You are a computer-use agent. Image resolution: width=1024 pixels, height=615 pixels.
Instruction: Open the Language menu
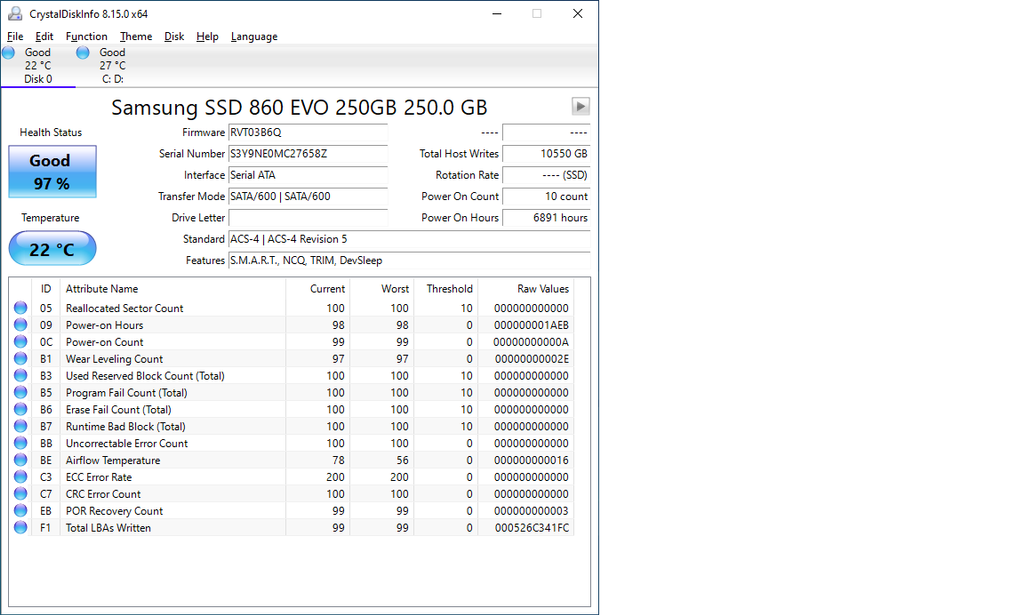click(254, 37)
